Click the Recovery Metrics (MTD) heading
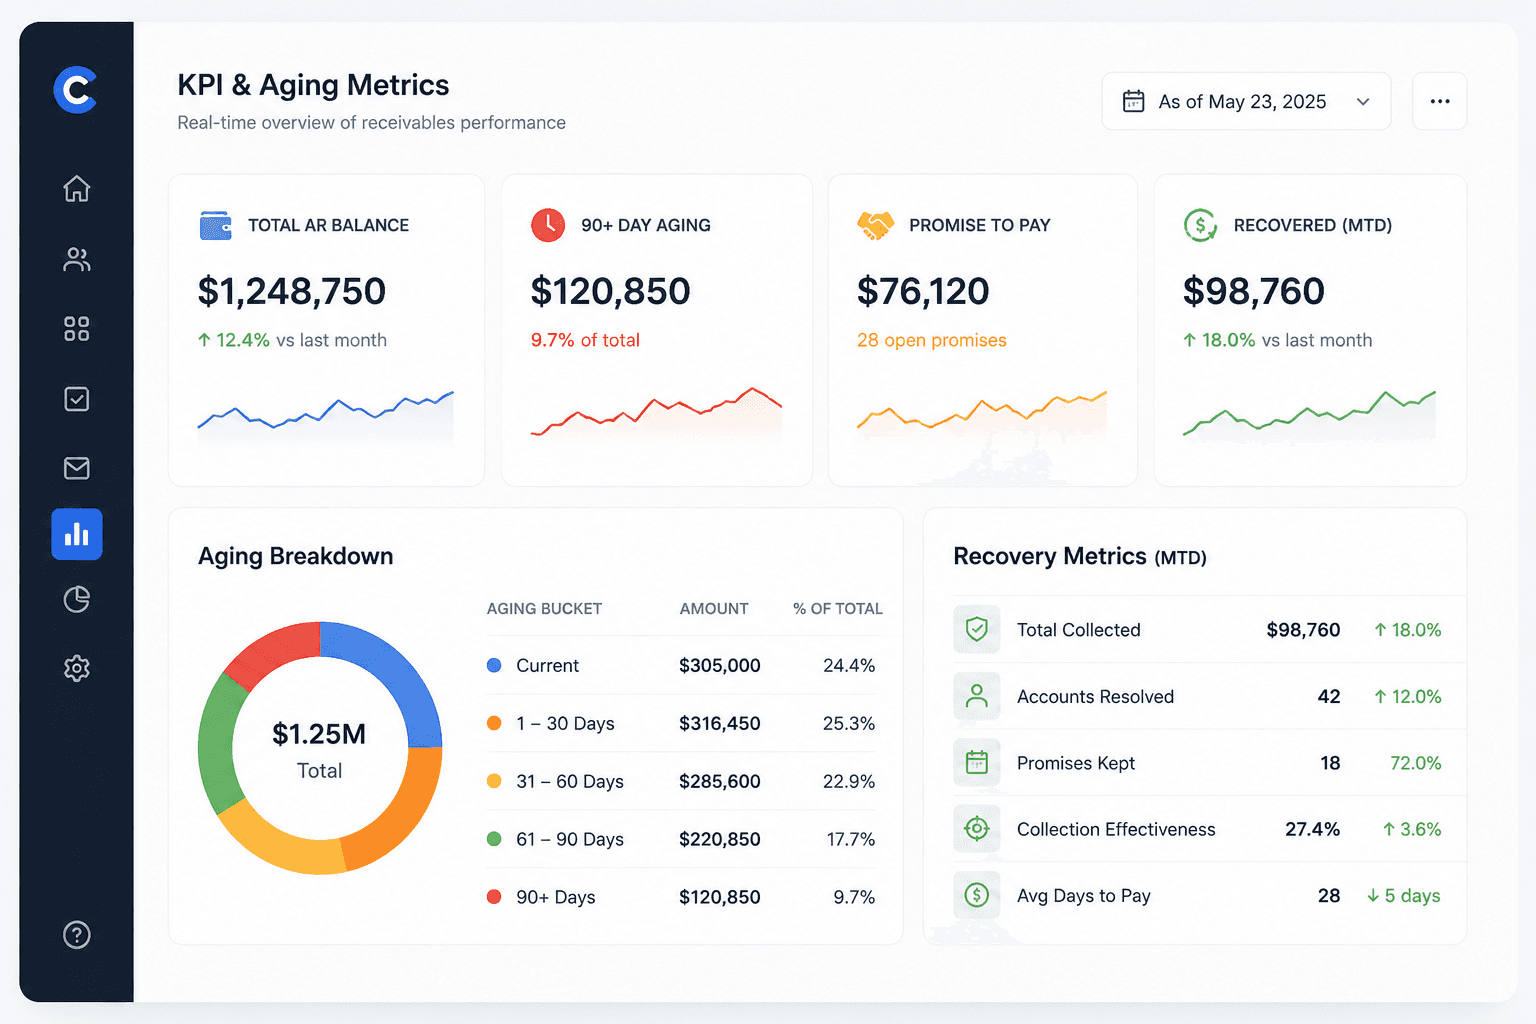 point(1080,556)
